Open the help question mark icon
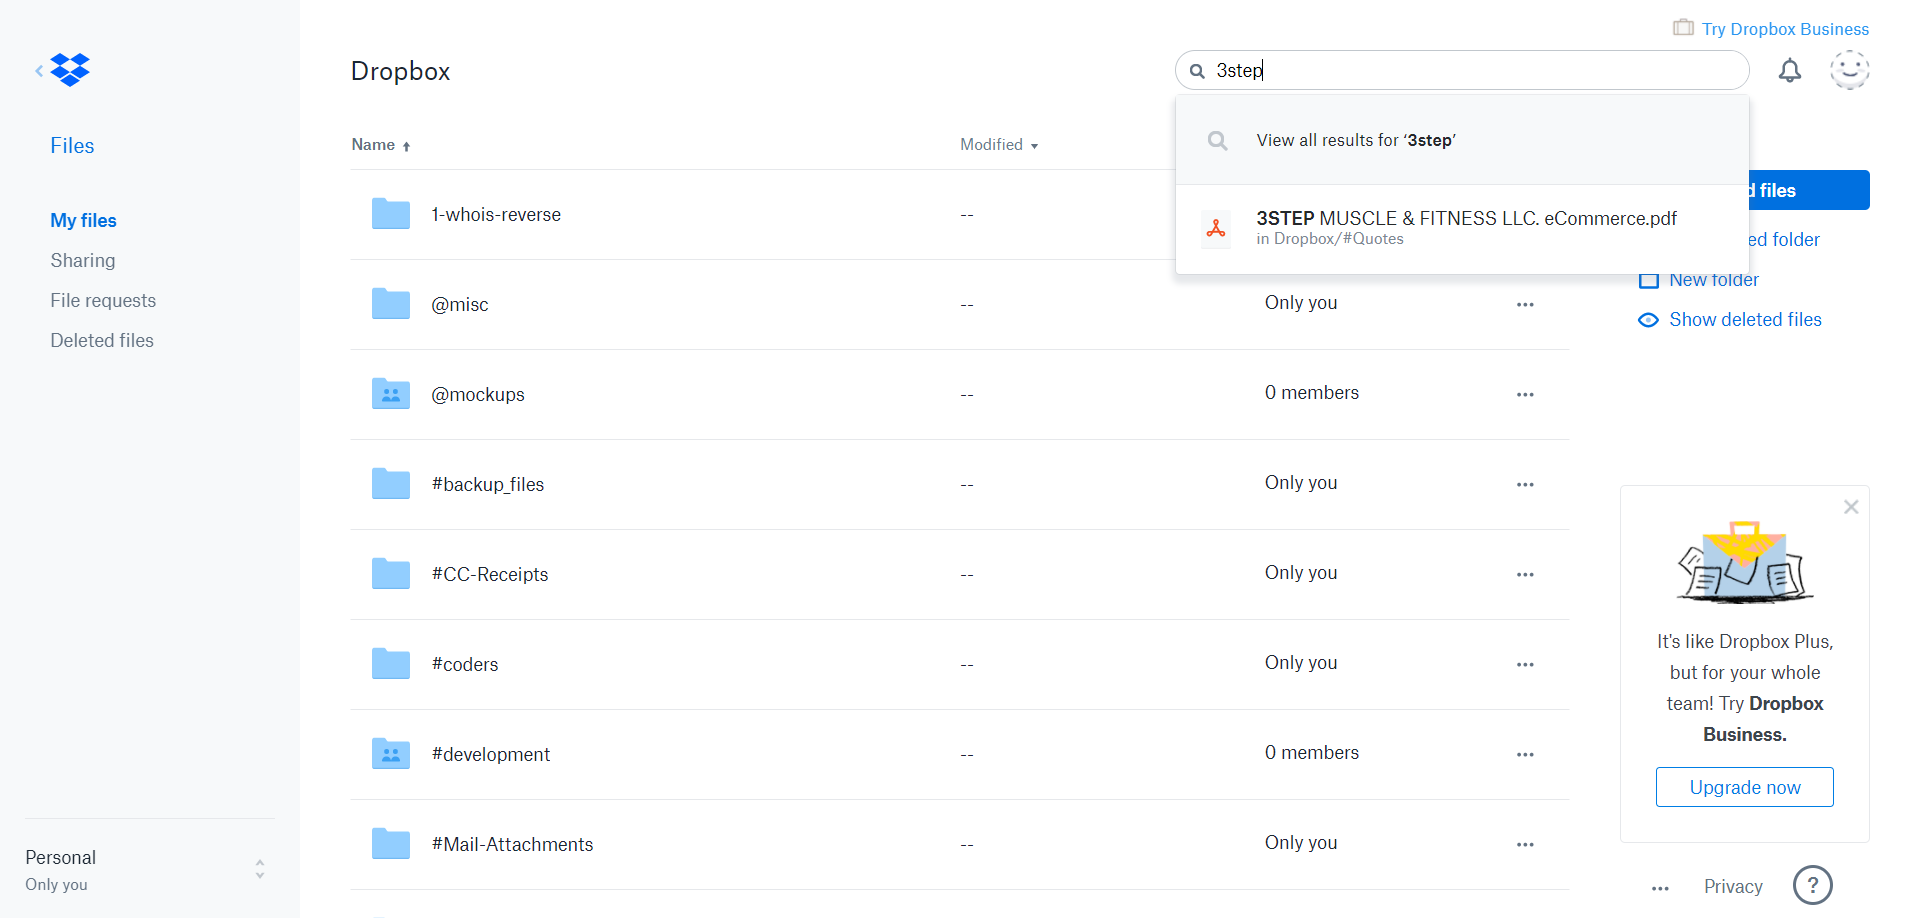Screen dimensions: 1920x918 click(x=1812, y=885)
